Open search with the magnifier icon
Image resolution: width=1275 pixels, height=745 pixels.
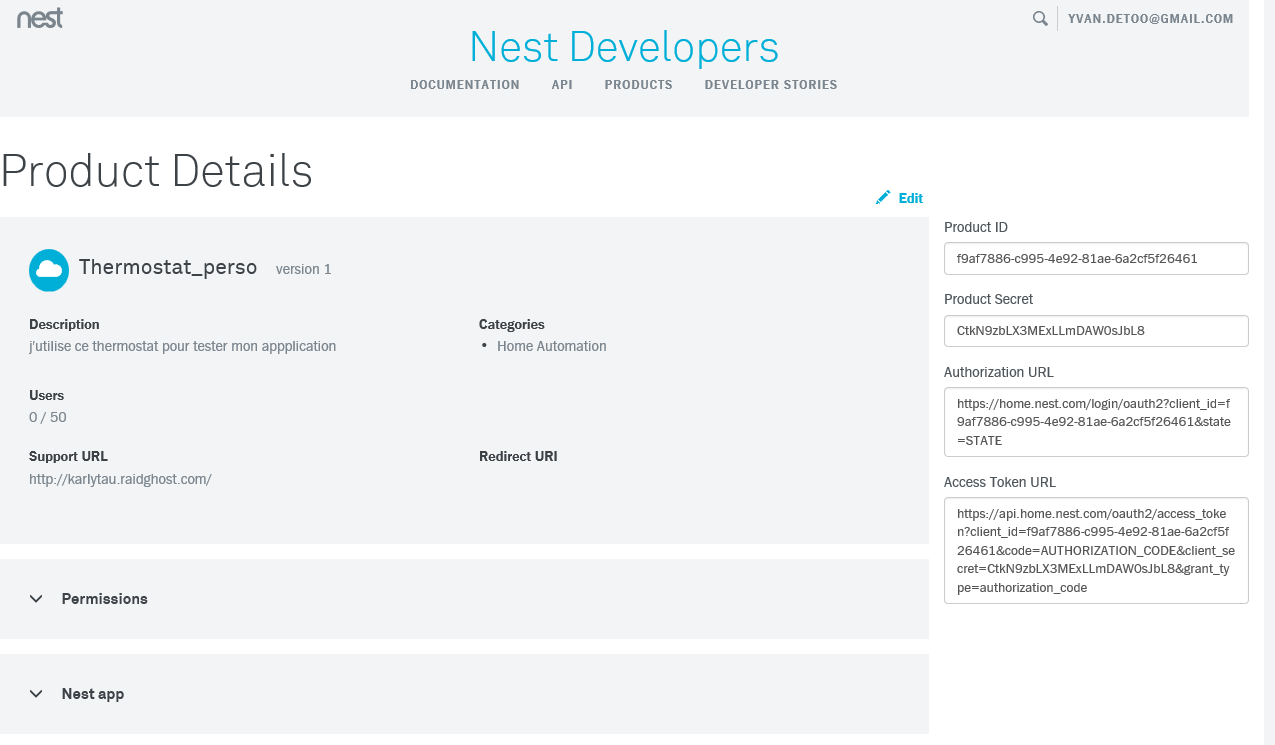coord(1040,18)
